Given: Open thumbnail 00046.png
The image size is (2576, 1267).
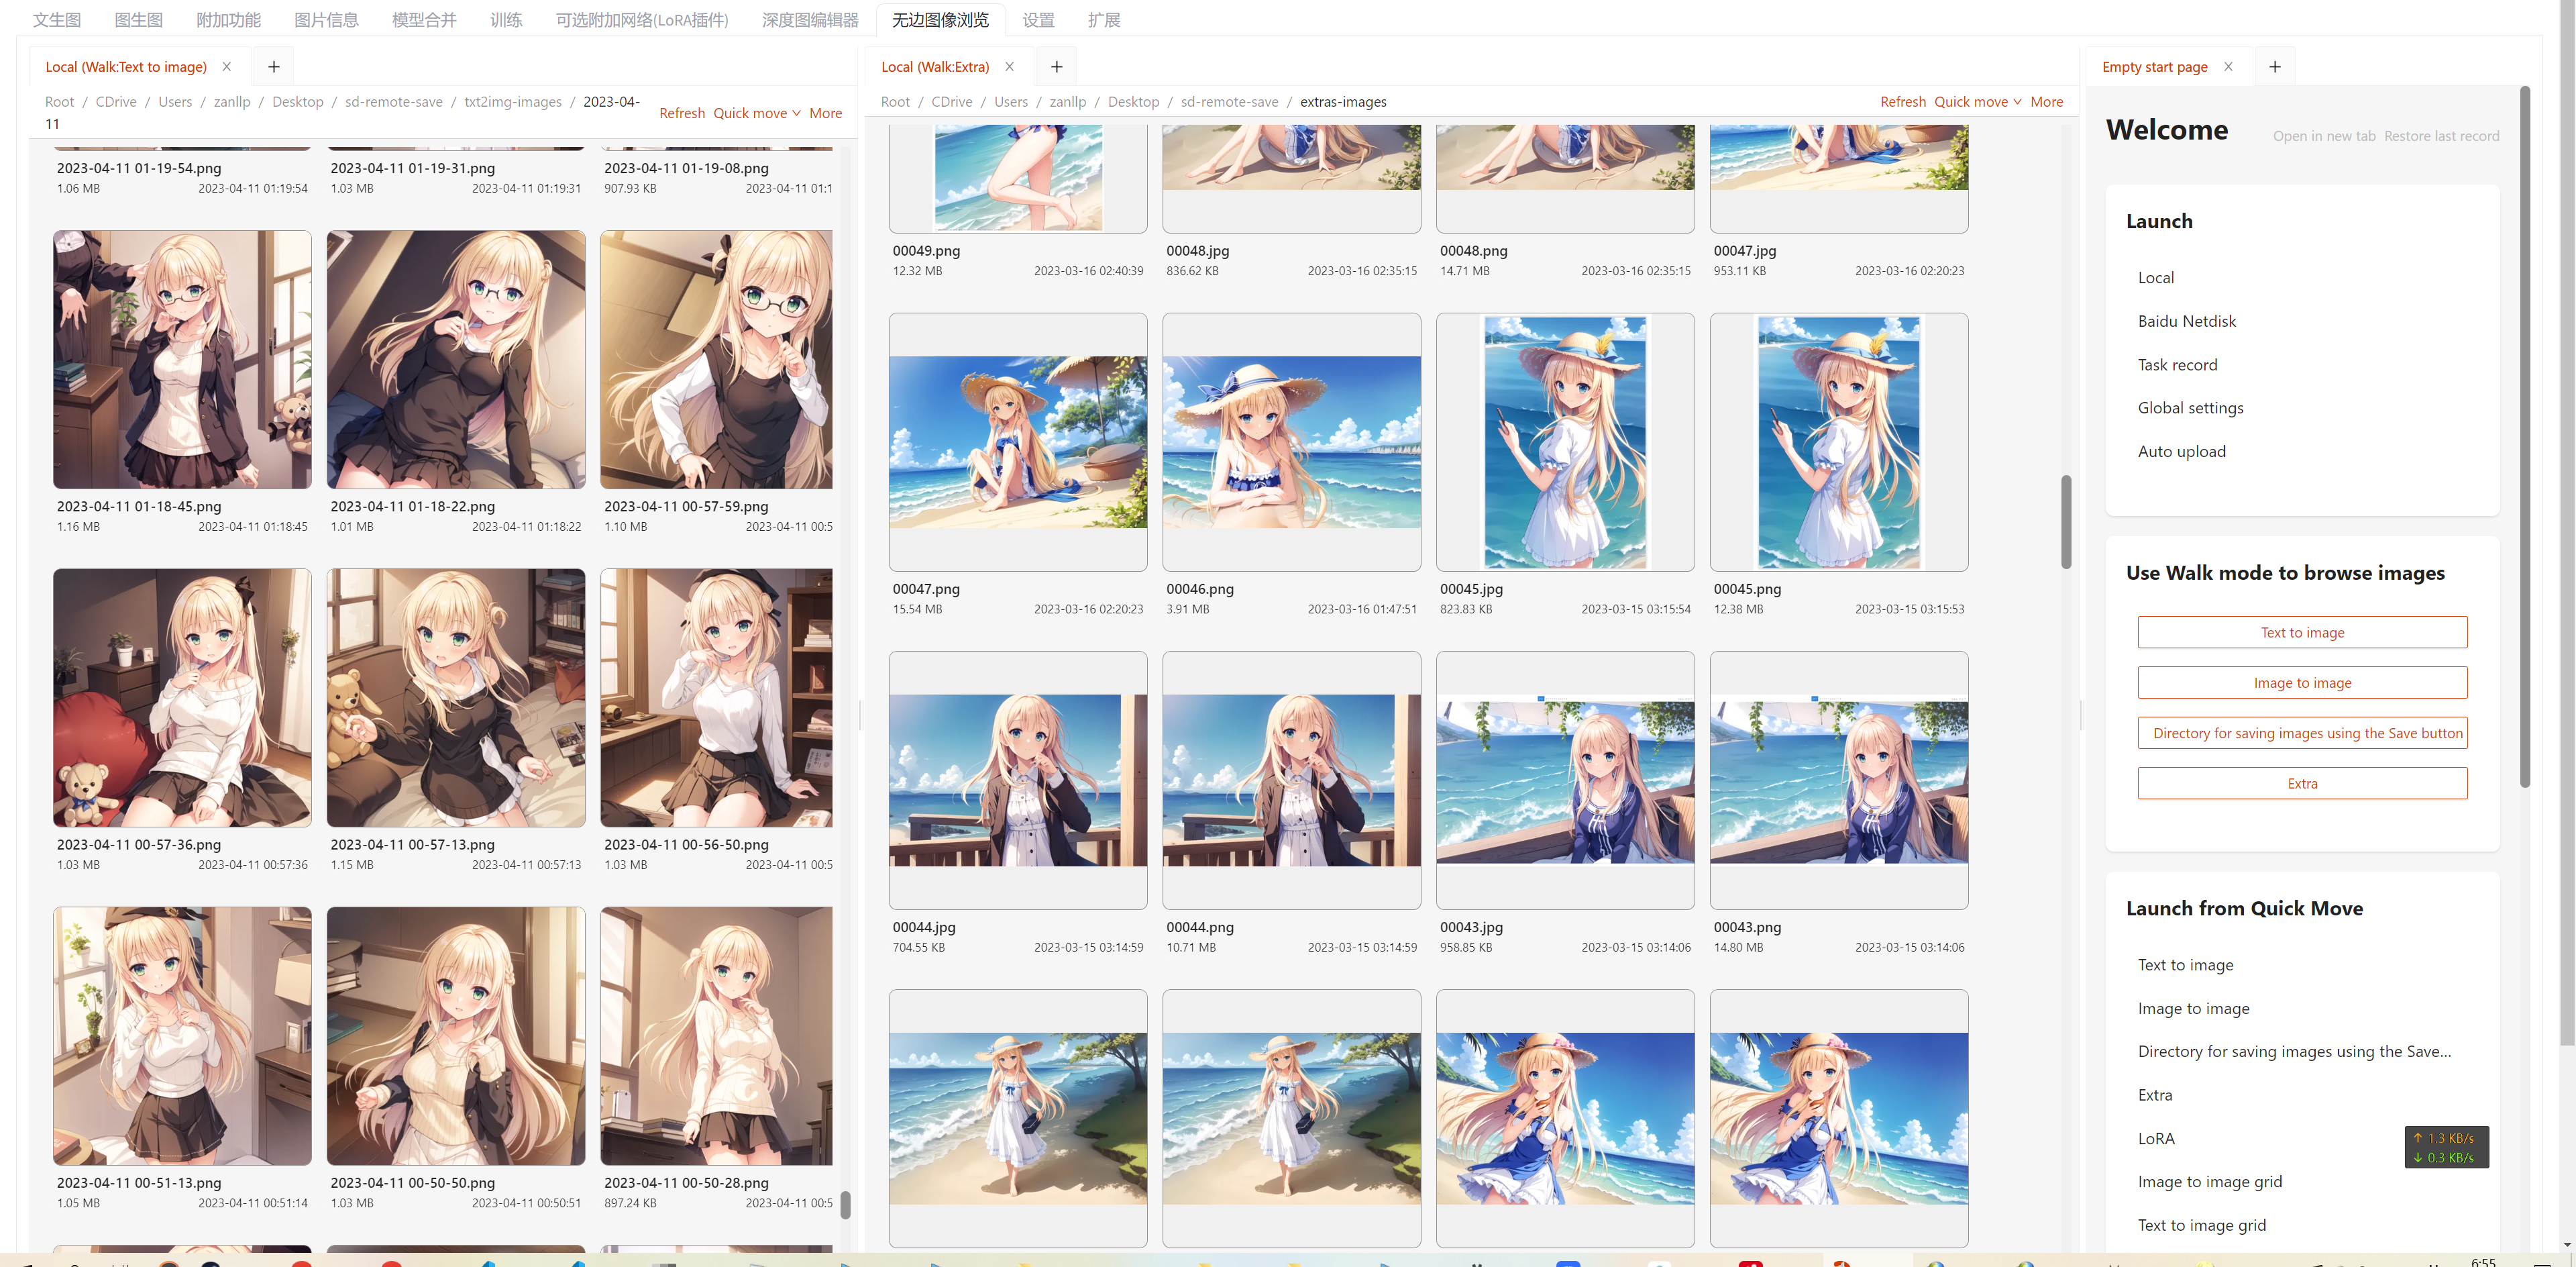Looking at the screenshot, I should pos(1291,442).
